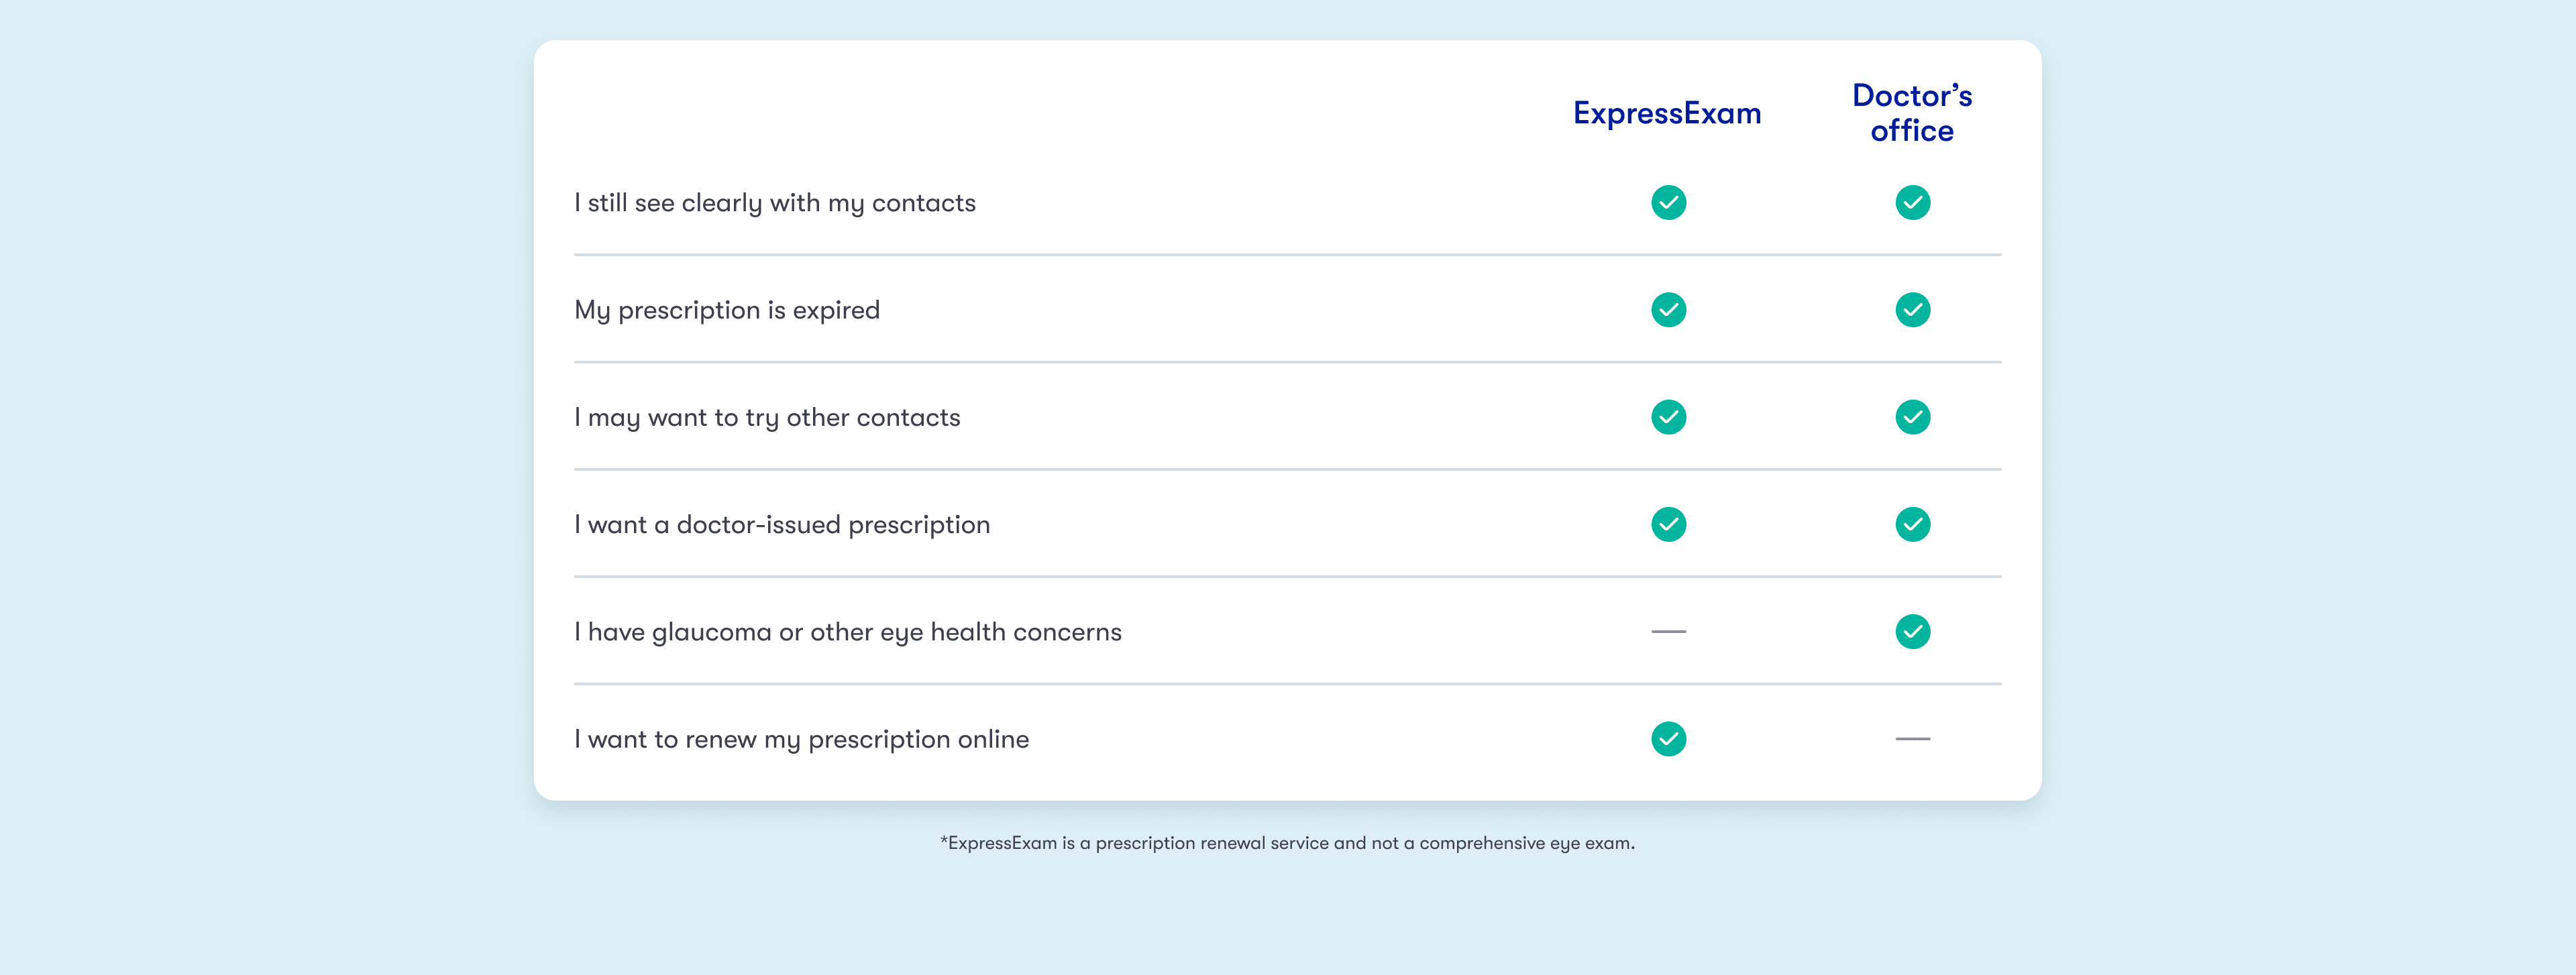This screenshot has height=975, width=2576.
Task: Click ExpressExam checkmark for 'renew prescription online'
Action: (1668, 739)
